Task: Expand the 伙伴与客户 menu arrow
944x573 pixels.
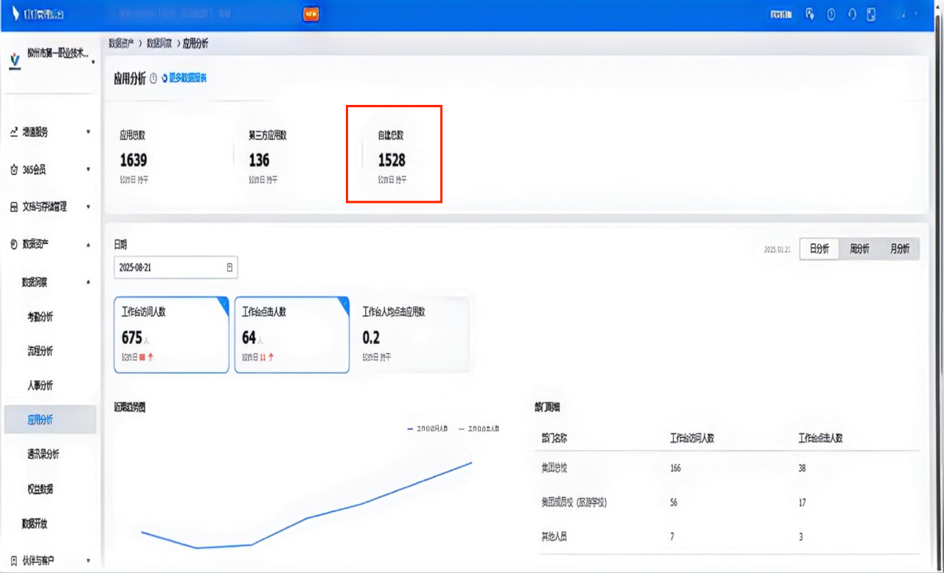Action: pyautogui.click(x=88, y=560)
